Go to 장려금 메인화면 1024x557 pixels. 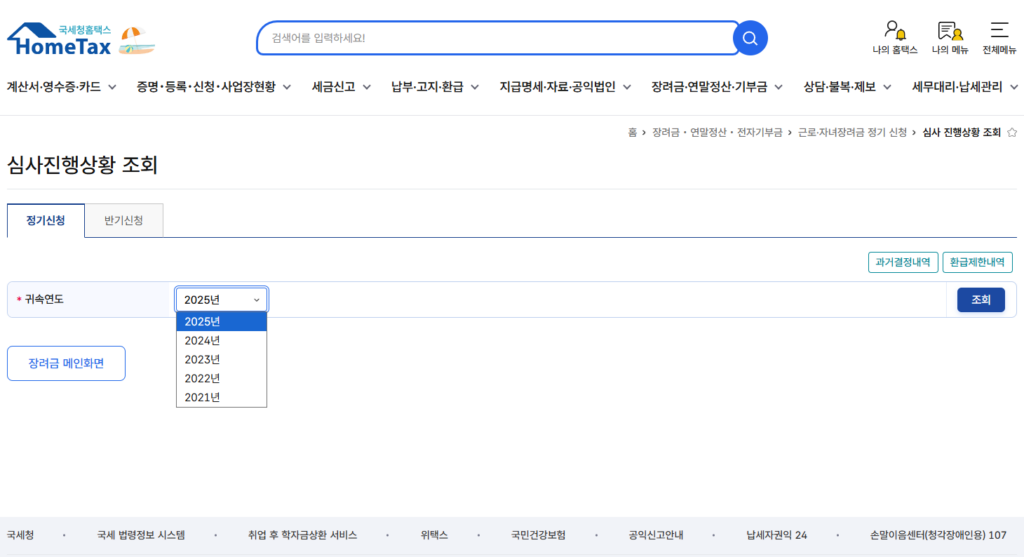tap(66, 363)
